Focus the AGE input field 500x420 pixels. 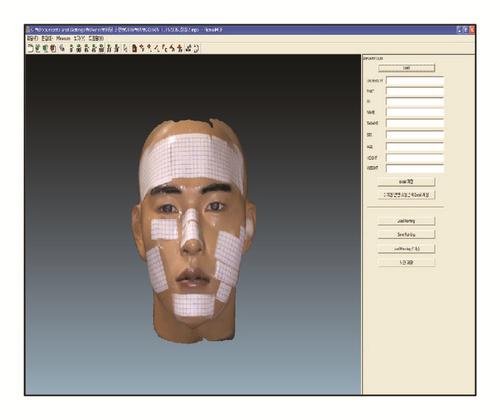click(x=415, y=147)
